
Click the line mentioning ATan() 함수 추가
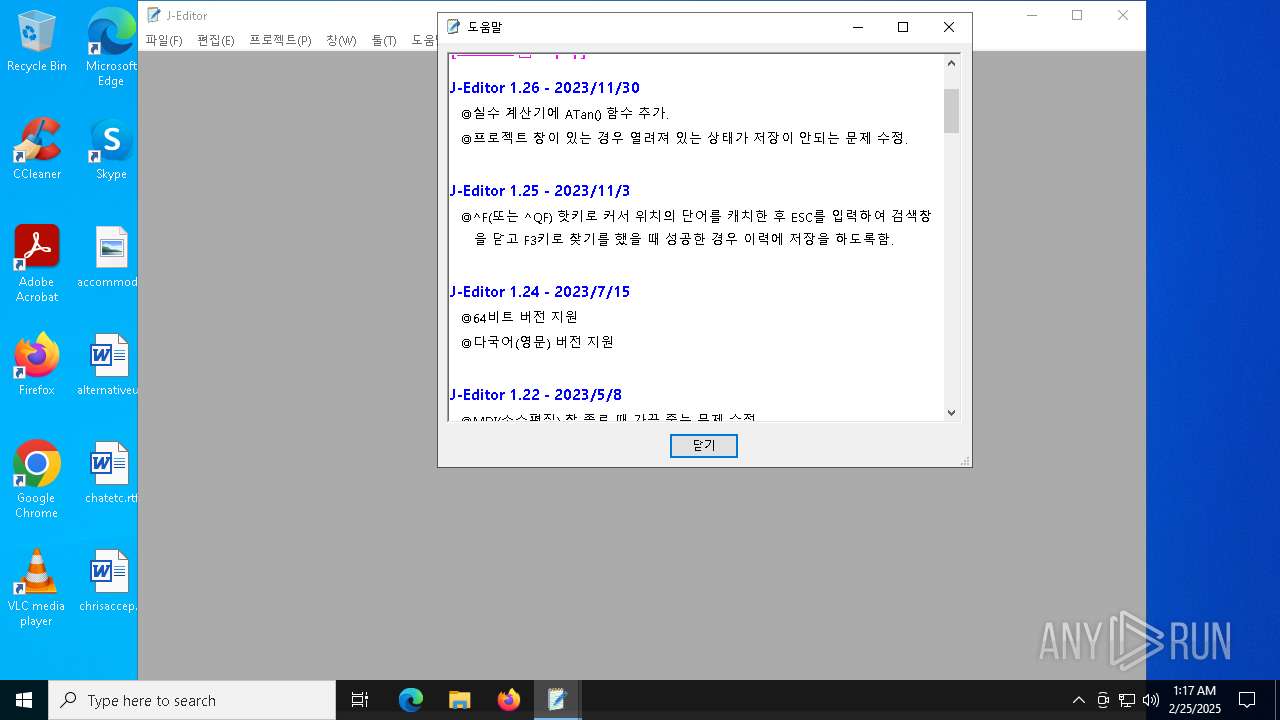click(565, 113)
